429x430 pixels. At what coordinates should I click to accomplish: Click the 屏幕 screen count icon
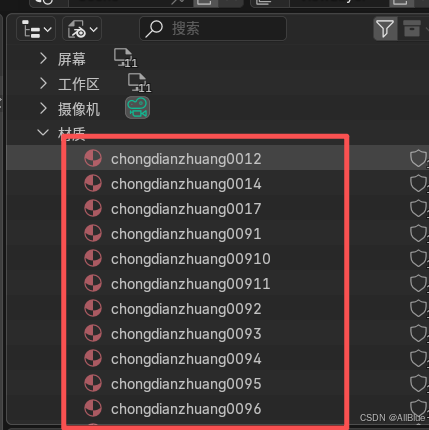125,58
